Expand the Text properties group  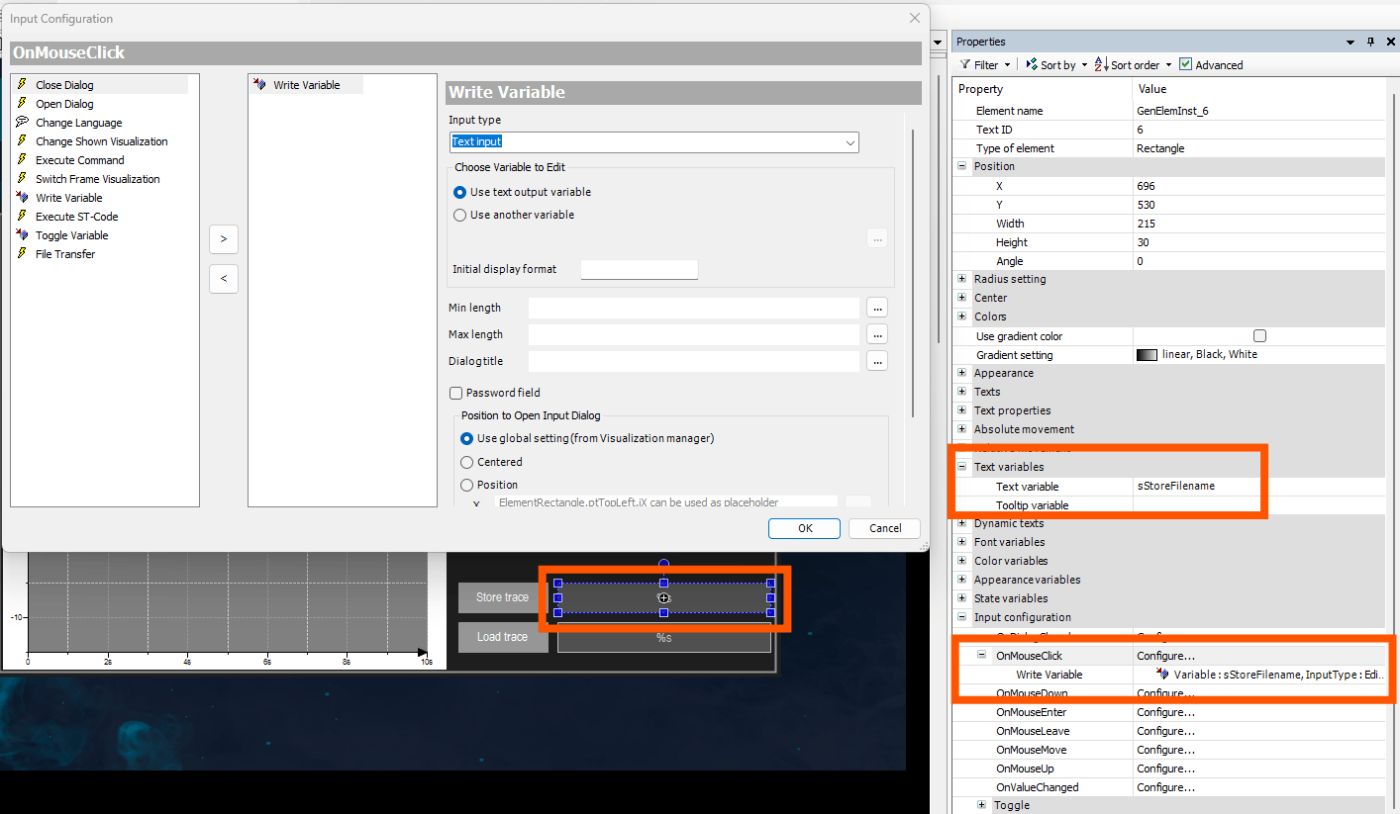point(962,411)
